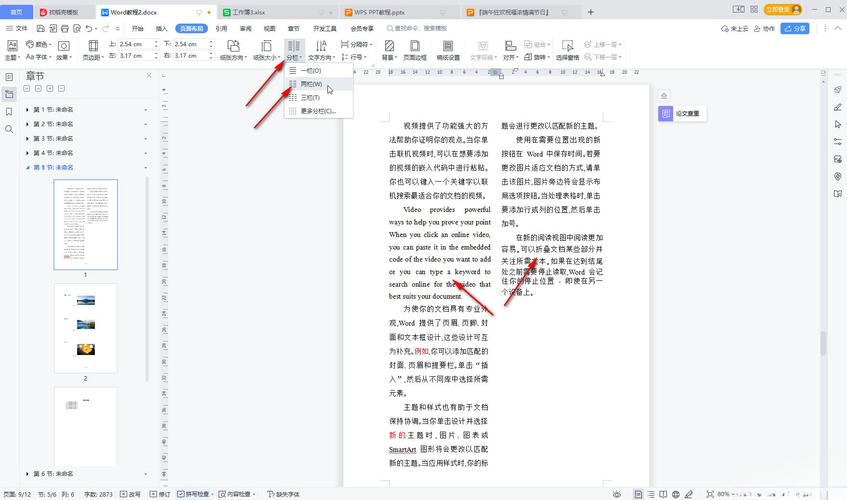Screen dimensions: 847x500
Task: Toggle 拼写检查 spell check in status bar
Action: point(195,494)
